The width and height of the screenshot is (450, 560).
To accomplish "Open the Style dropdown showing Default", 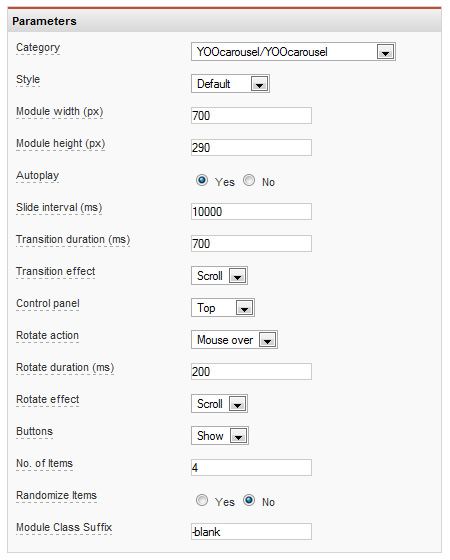I will [x=230, y=84].
